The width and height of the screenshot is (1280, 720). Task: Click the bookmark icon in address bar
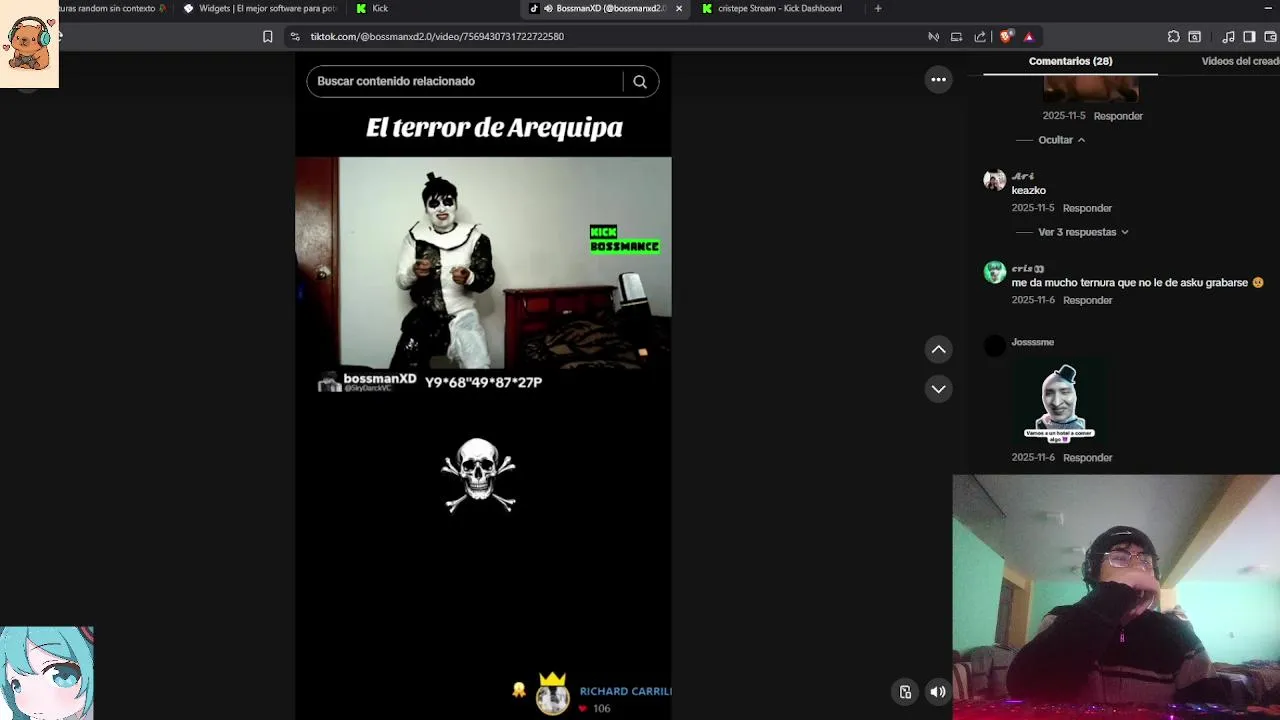pyautogui.click(x=267, y=37)
